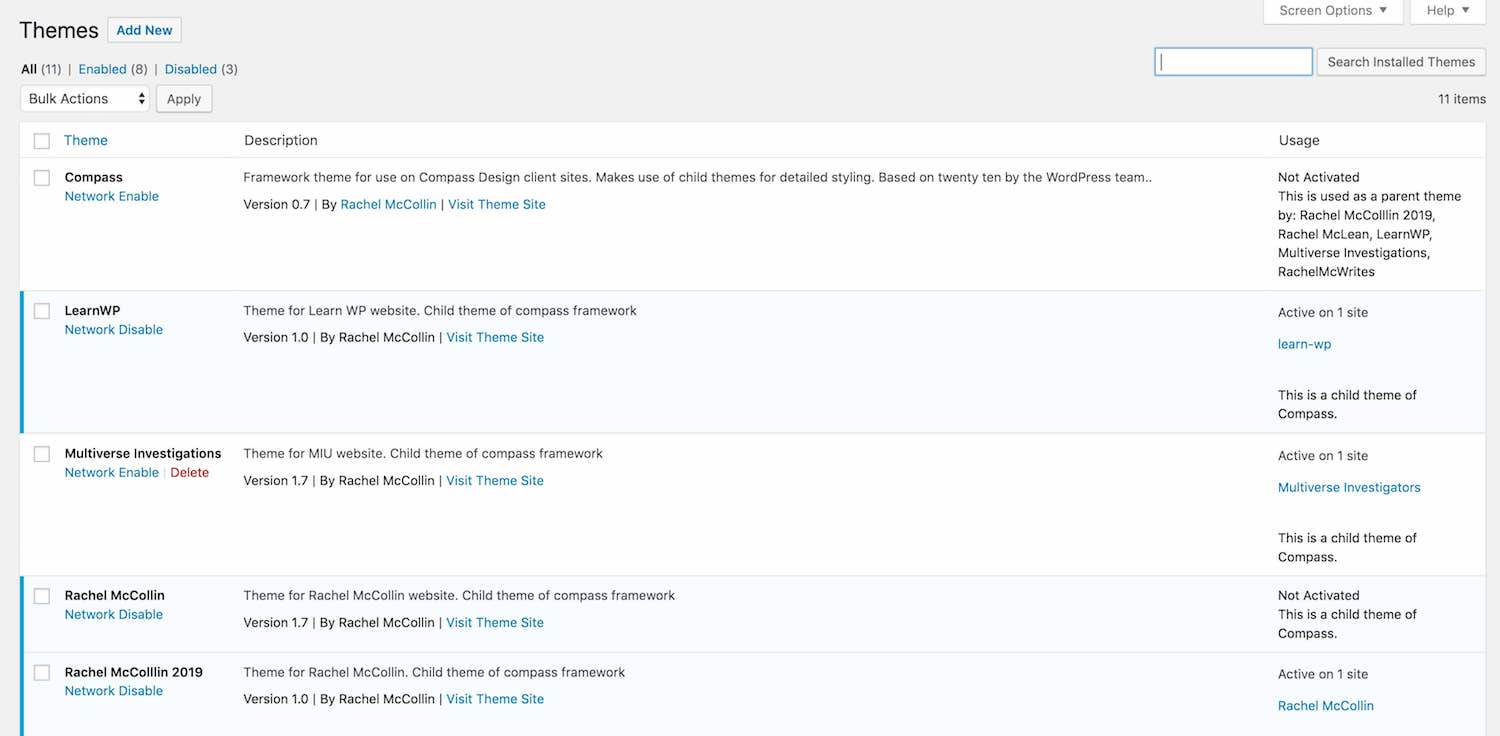This screenshot has height=736, width=1500.
Task: Check the select-all checkbox in the table header
Action: (41, 140)
